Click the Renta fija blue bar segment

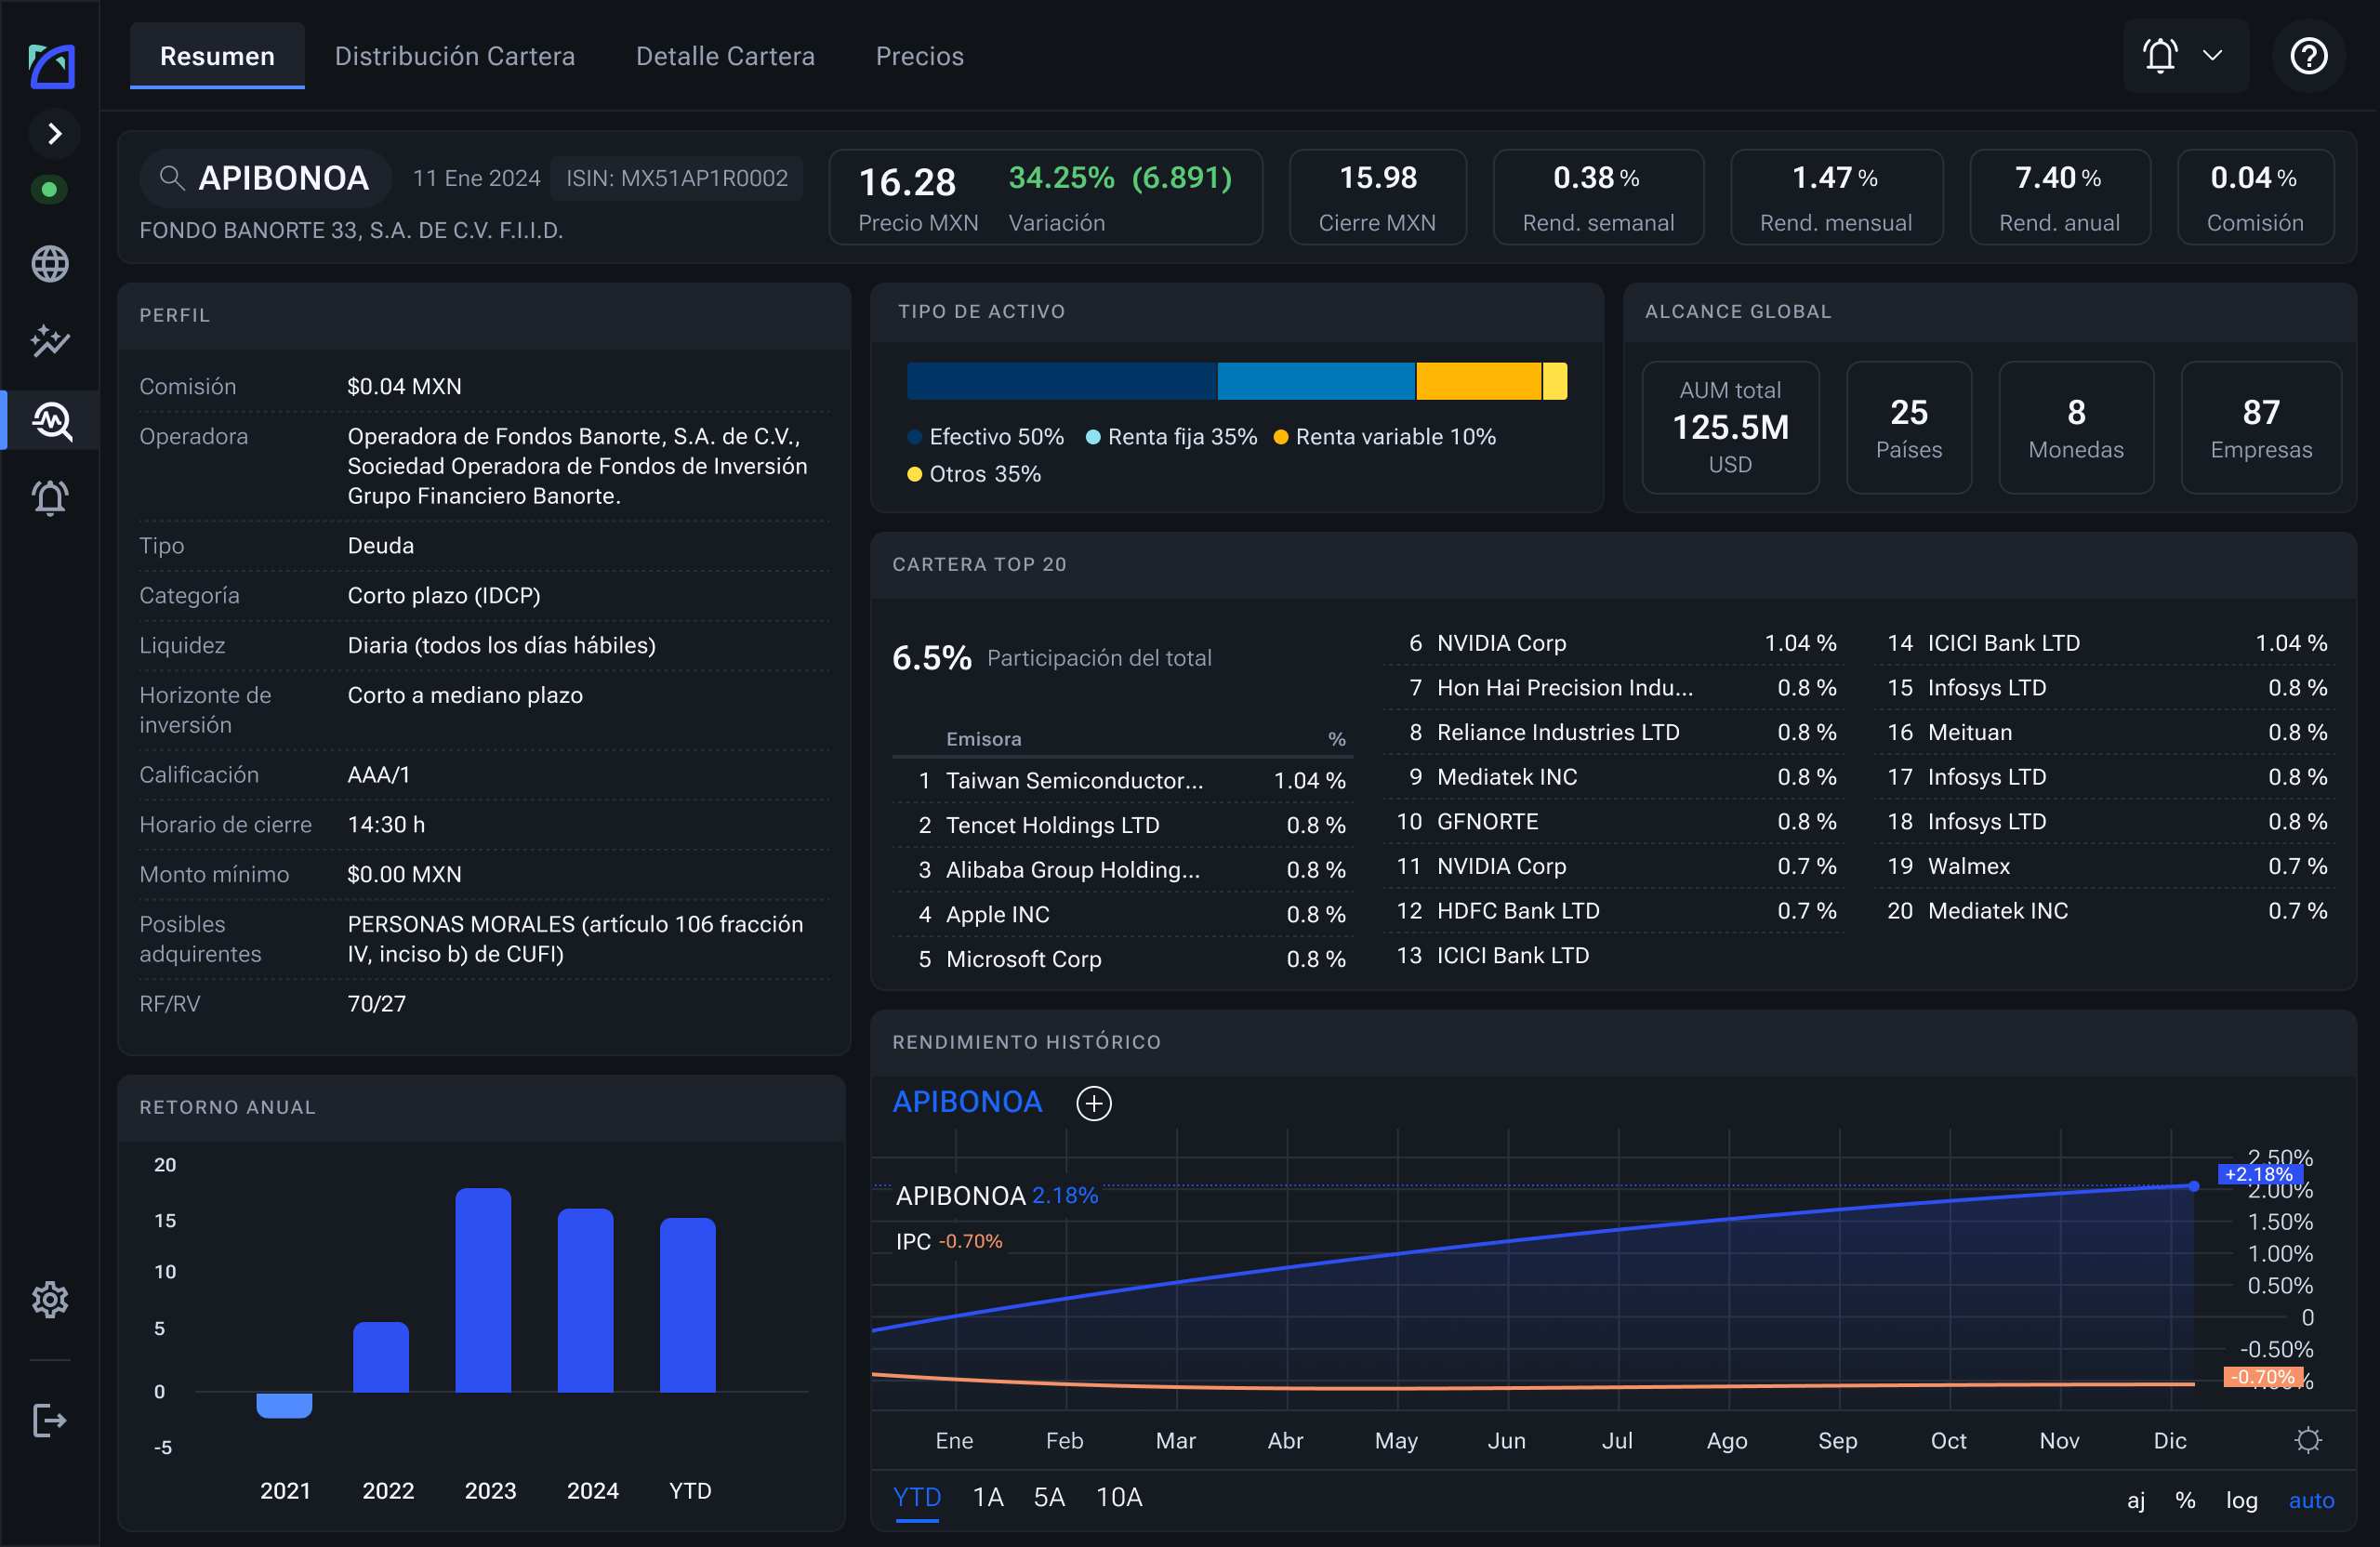tap(1316, 381)
